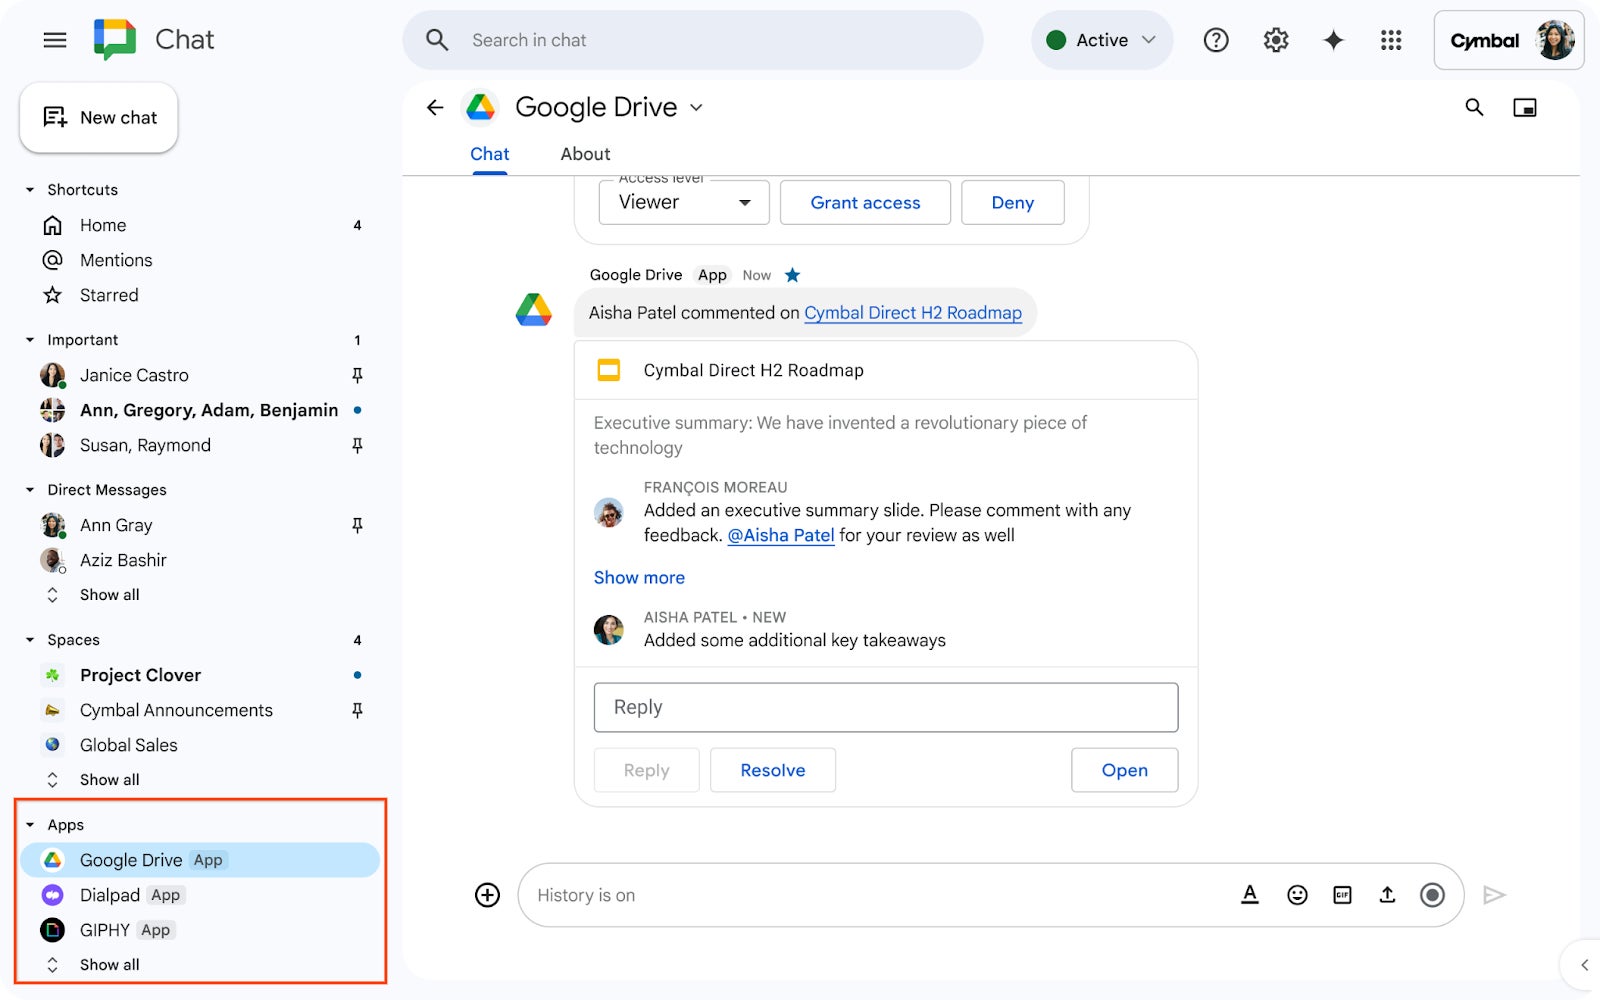
Task: Click the plus circle beside message box
Action: click(487, 895)
